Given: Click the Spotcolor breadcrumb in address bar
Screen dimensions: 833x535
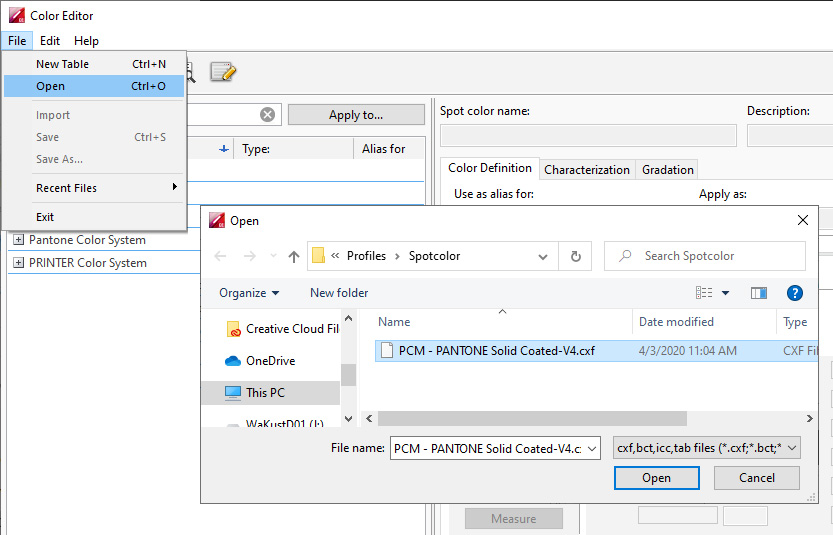Looking at the screenshot, I should (435, 256).
